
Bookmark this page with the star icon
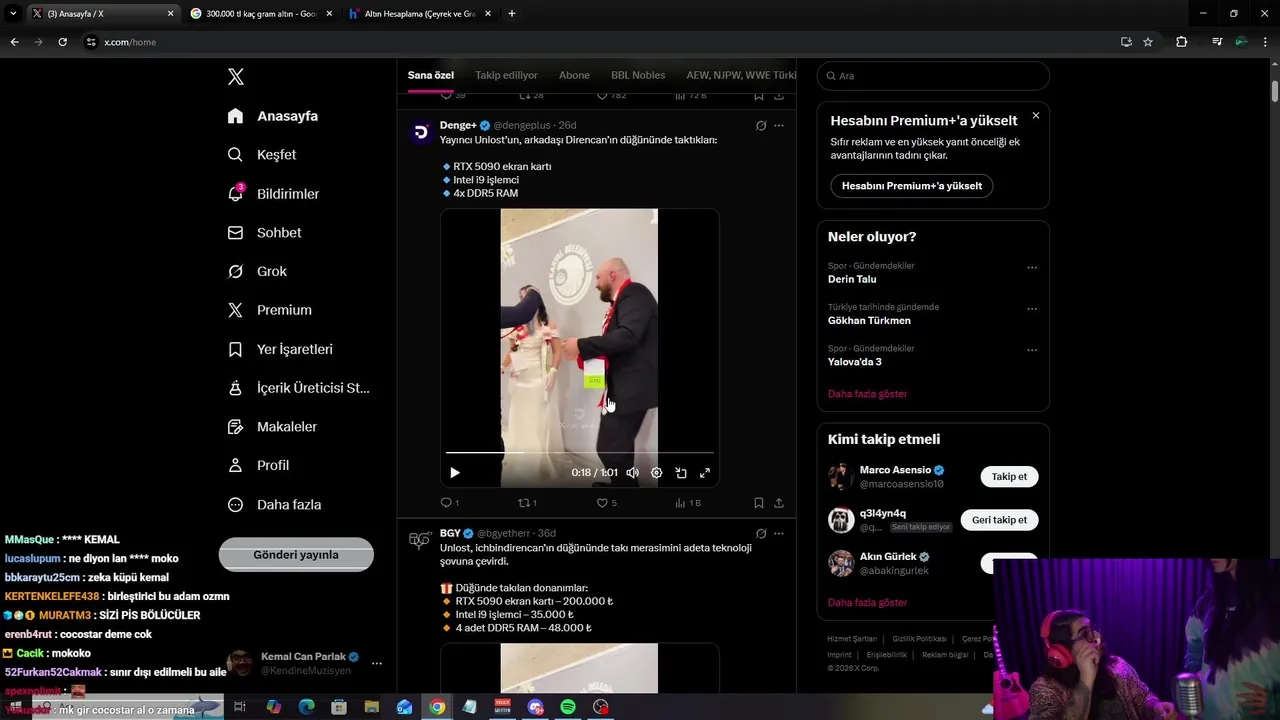[1148, 42]
